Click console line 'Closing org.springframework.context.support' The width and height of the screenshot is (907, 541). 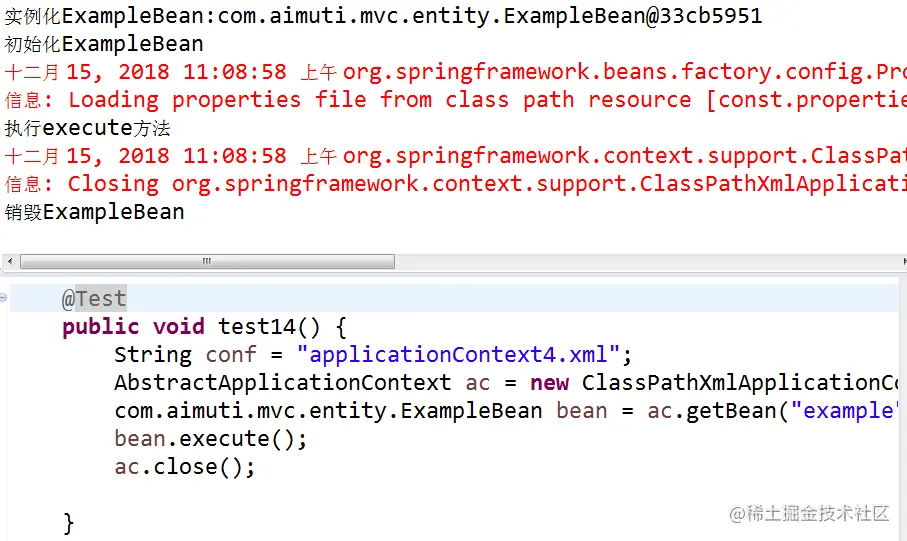coord(456,184)
